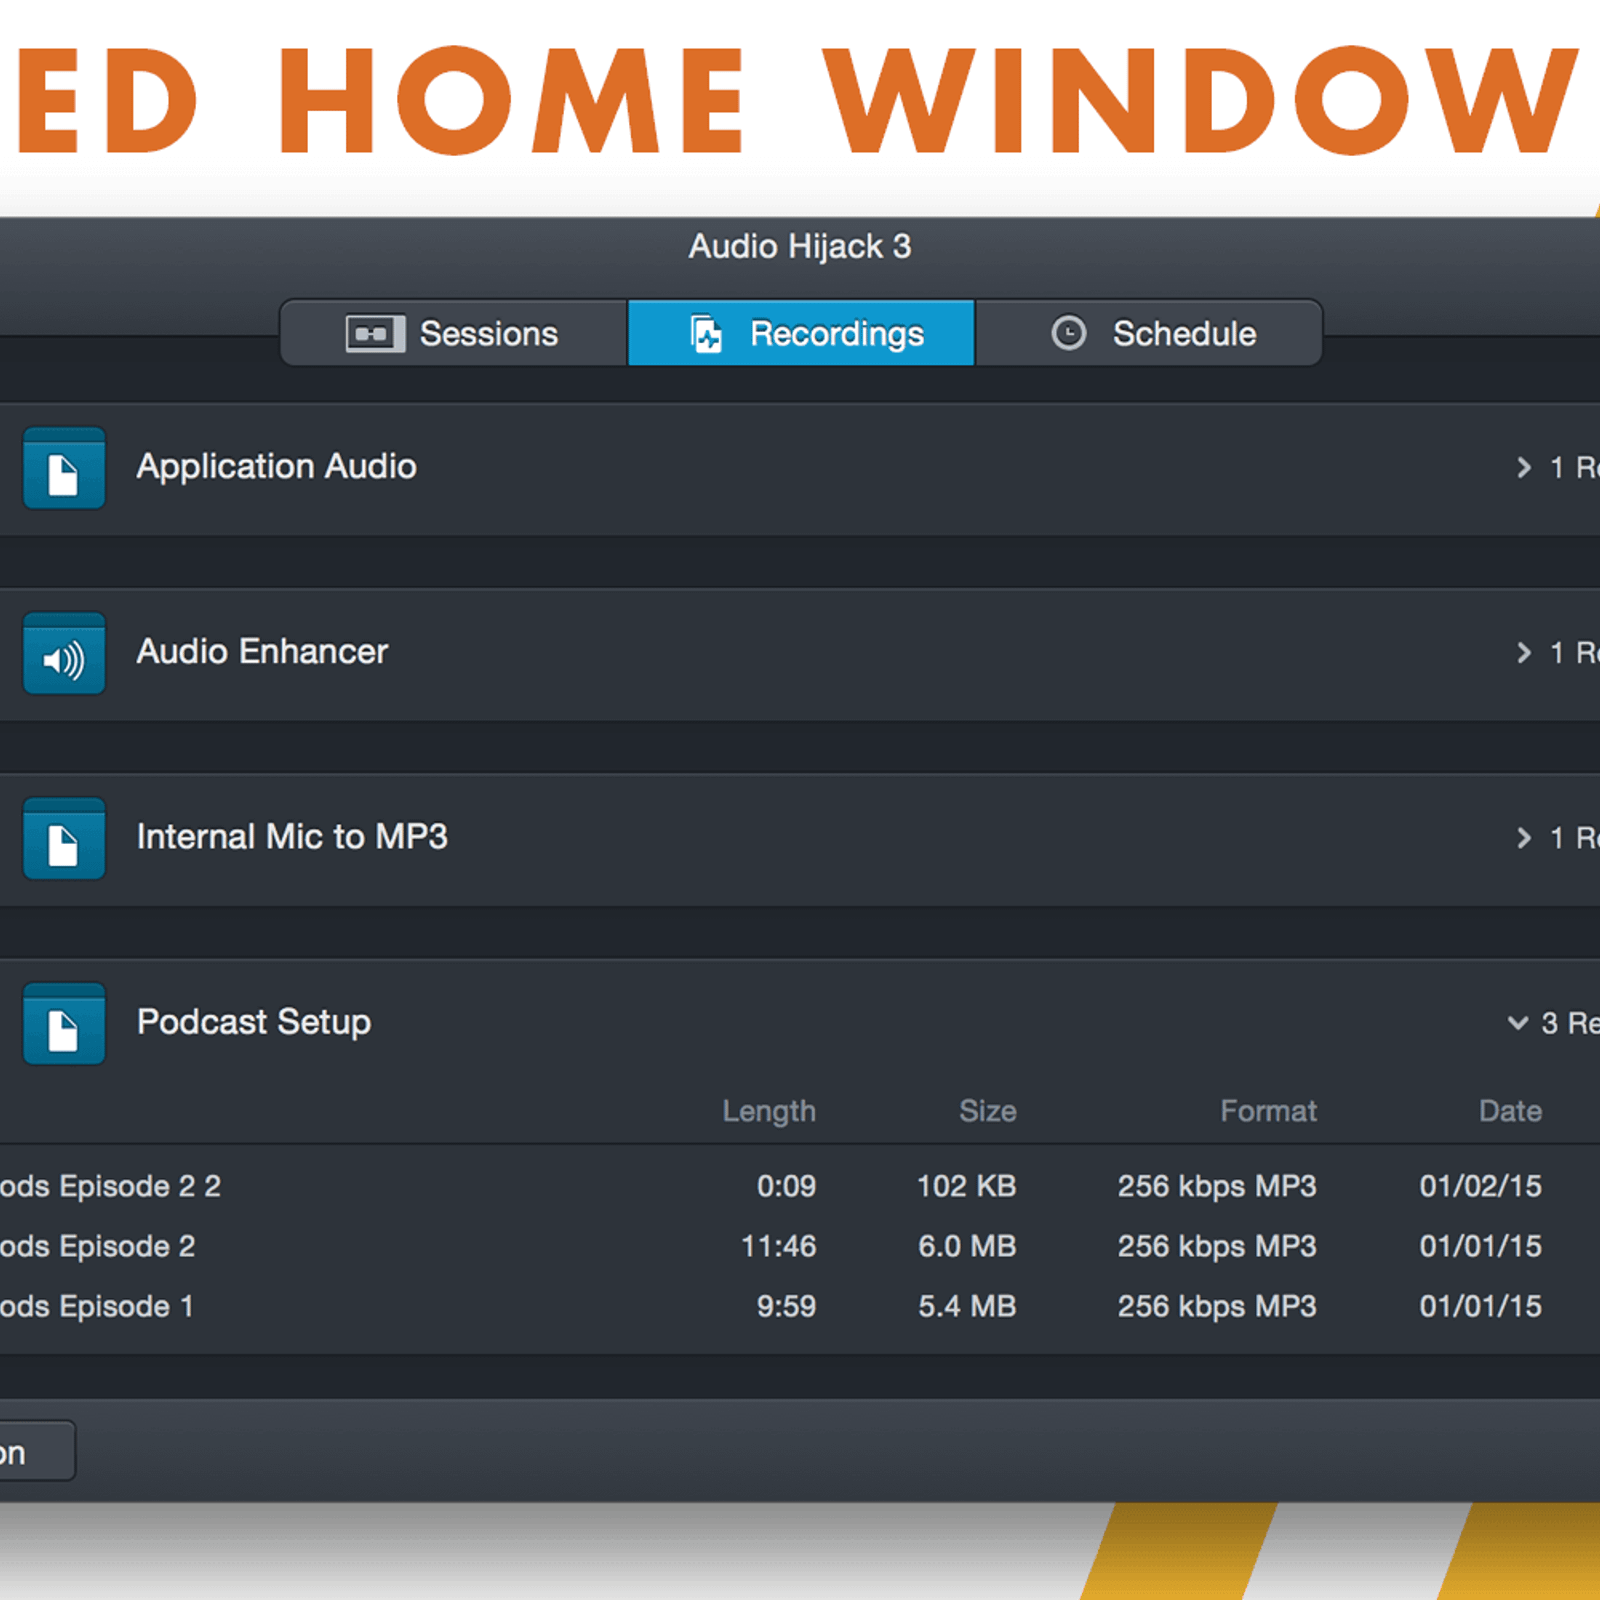Click the 01/01/15 date in 11:46 row

tap(1480, 1246)
